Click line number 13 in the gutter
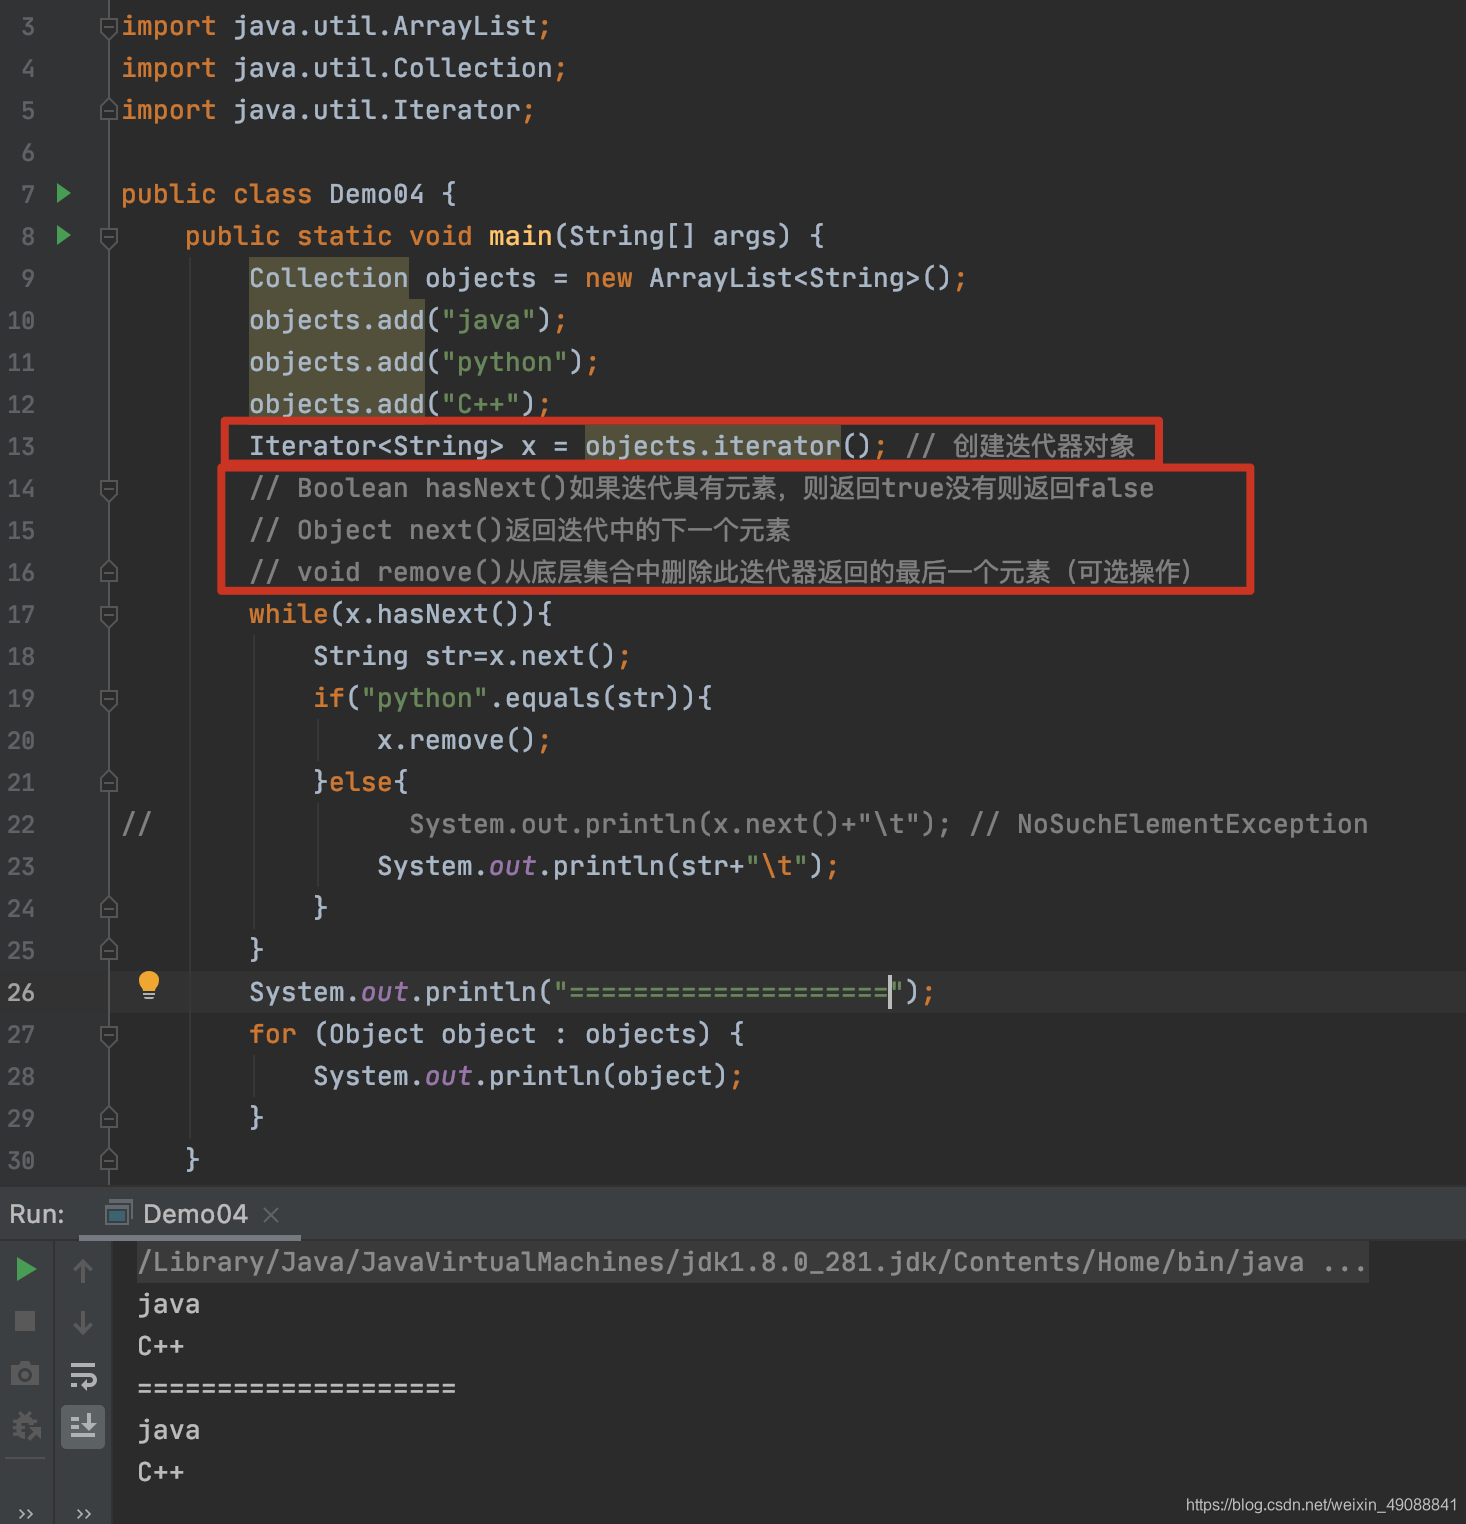 (x=21, y=446)
